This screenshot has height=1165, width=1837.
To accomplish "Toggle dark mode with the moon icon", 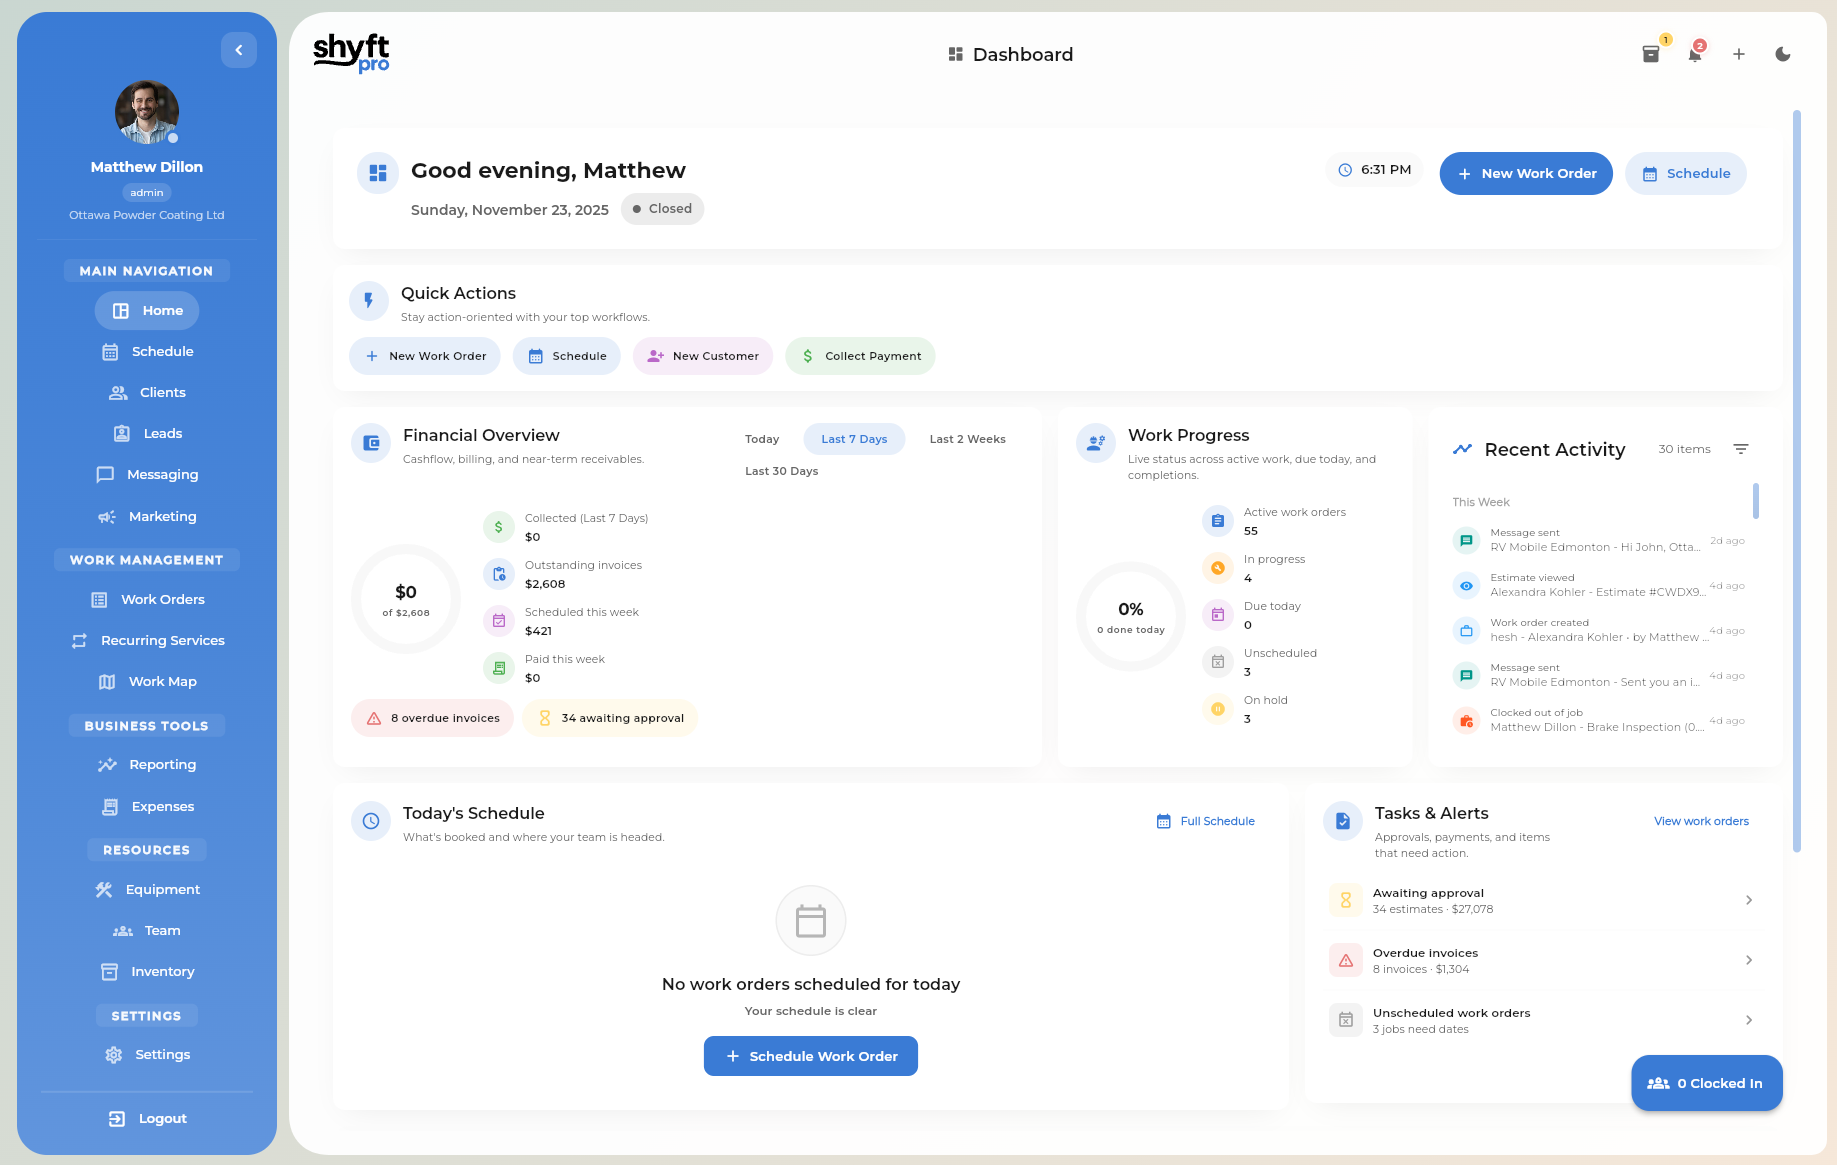I will (1783, 54).
